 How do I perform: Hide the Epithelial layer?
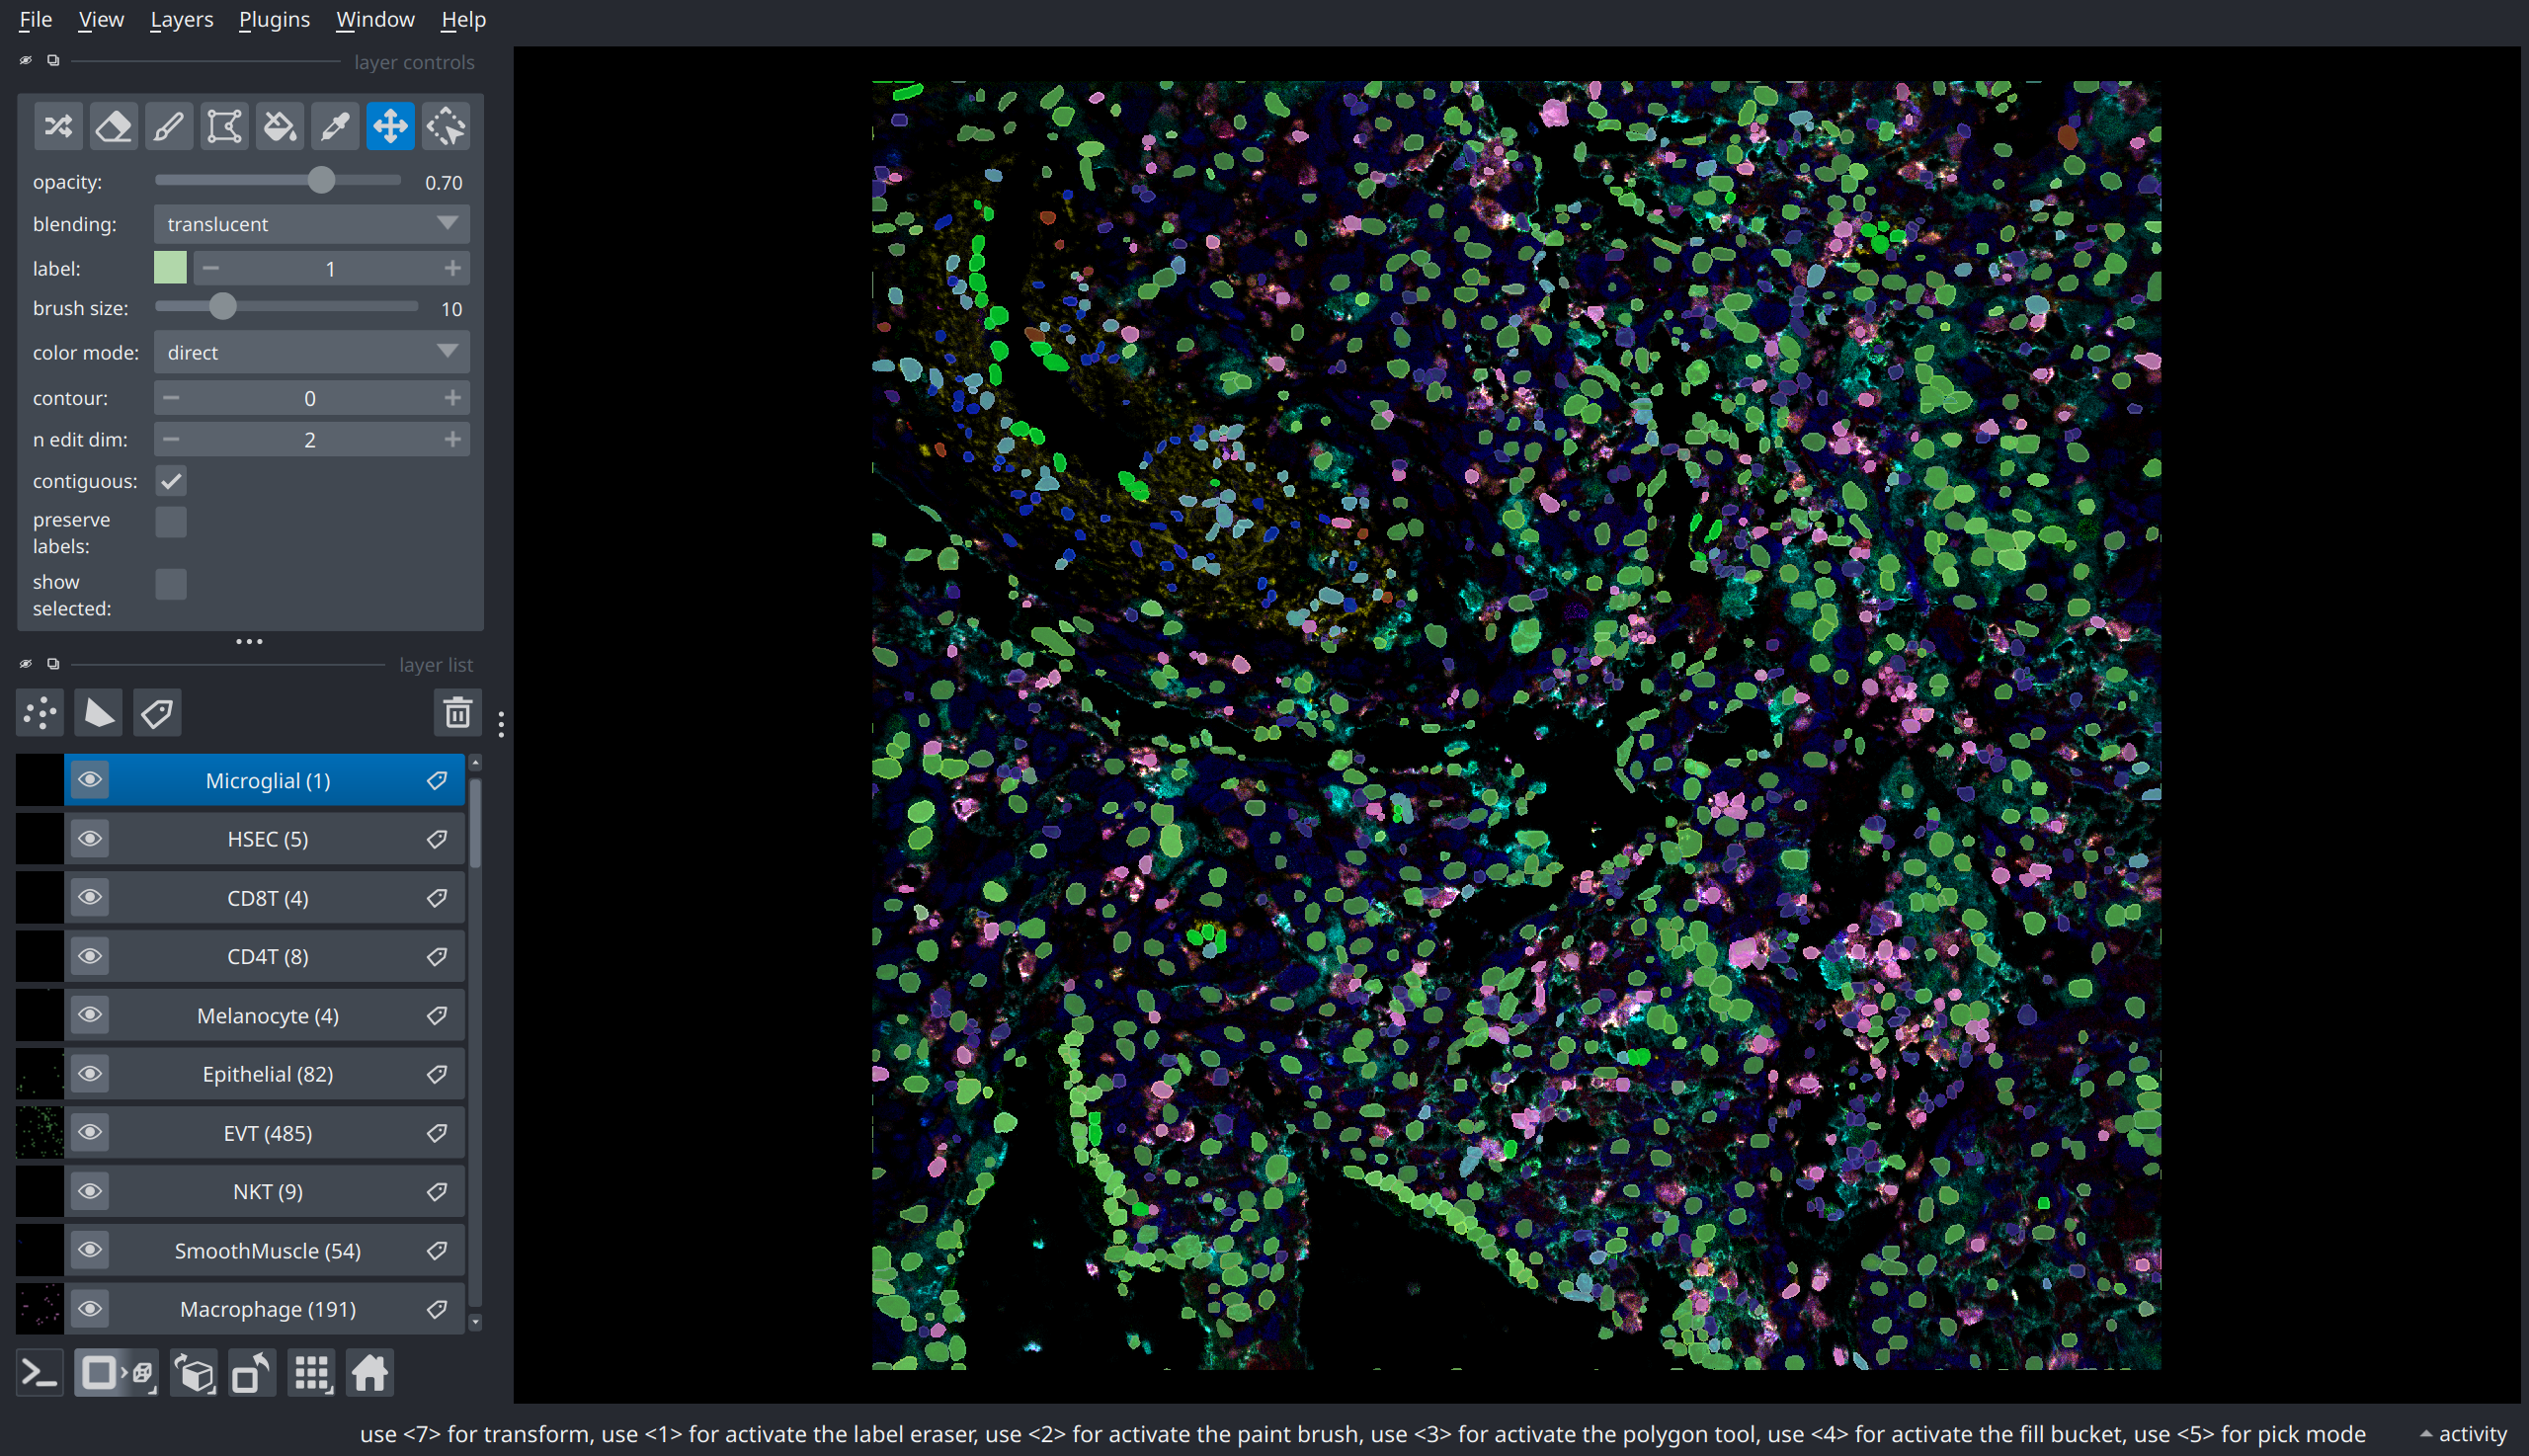(x=90, y=1074)
